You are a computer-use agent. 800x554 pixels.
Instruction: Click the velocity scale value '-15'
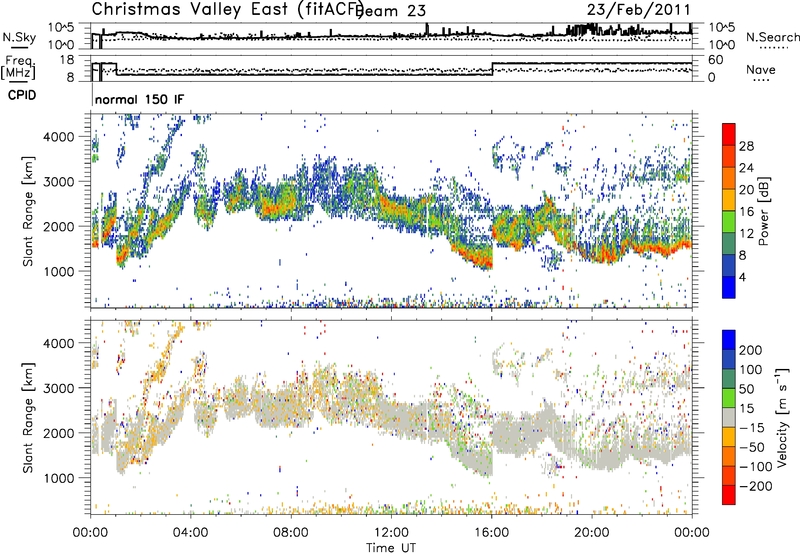click(x=752, y=428)
